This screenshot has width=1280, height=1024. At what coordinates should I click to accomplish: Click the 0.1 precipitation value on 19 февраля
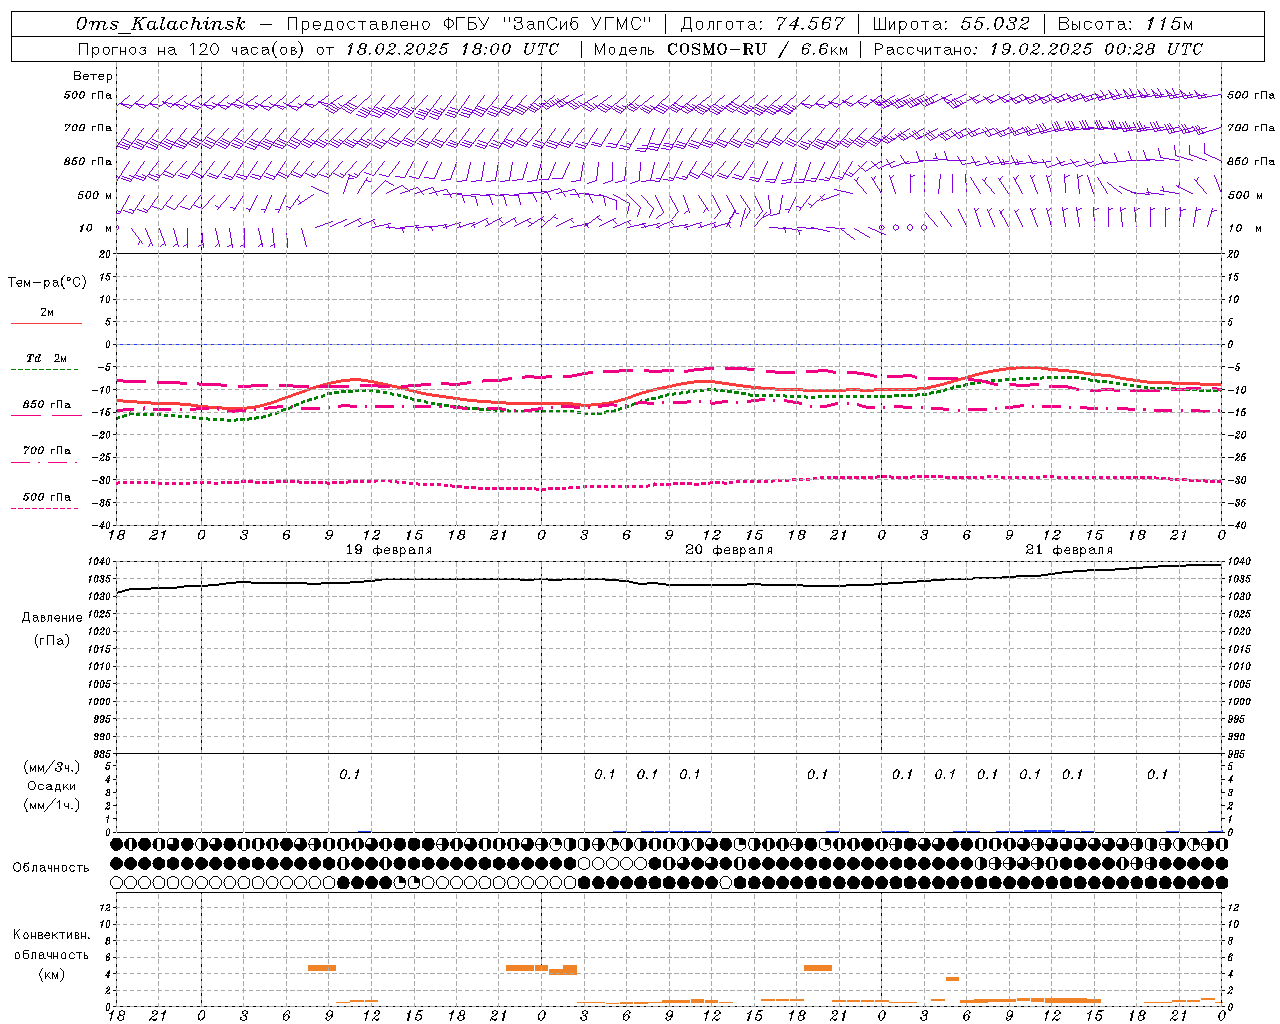click(350, 774)
